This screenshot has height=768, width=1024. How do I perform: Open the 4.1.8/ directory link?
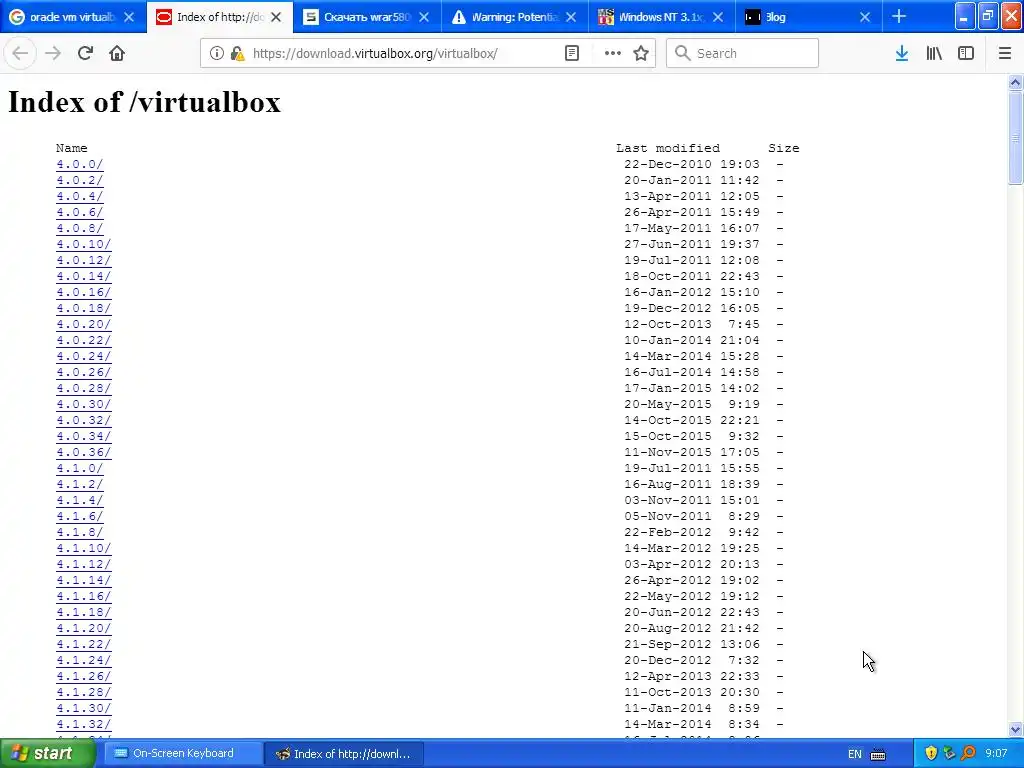[80, 532]
